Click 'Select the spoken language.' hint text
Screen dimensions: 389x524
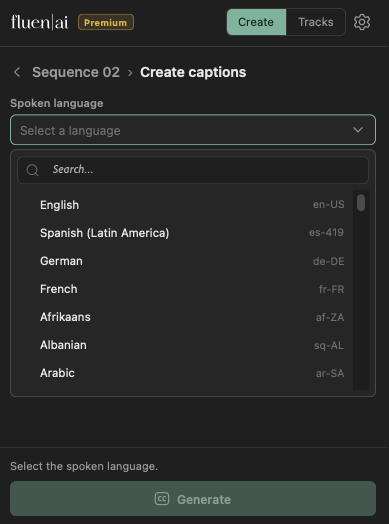(84, 466)
